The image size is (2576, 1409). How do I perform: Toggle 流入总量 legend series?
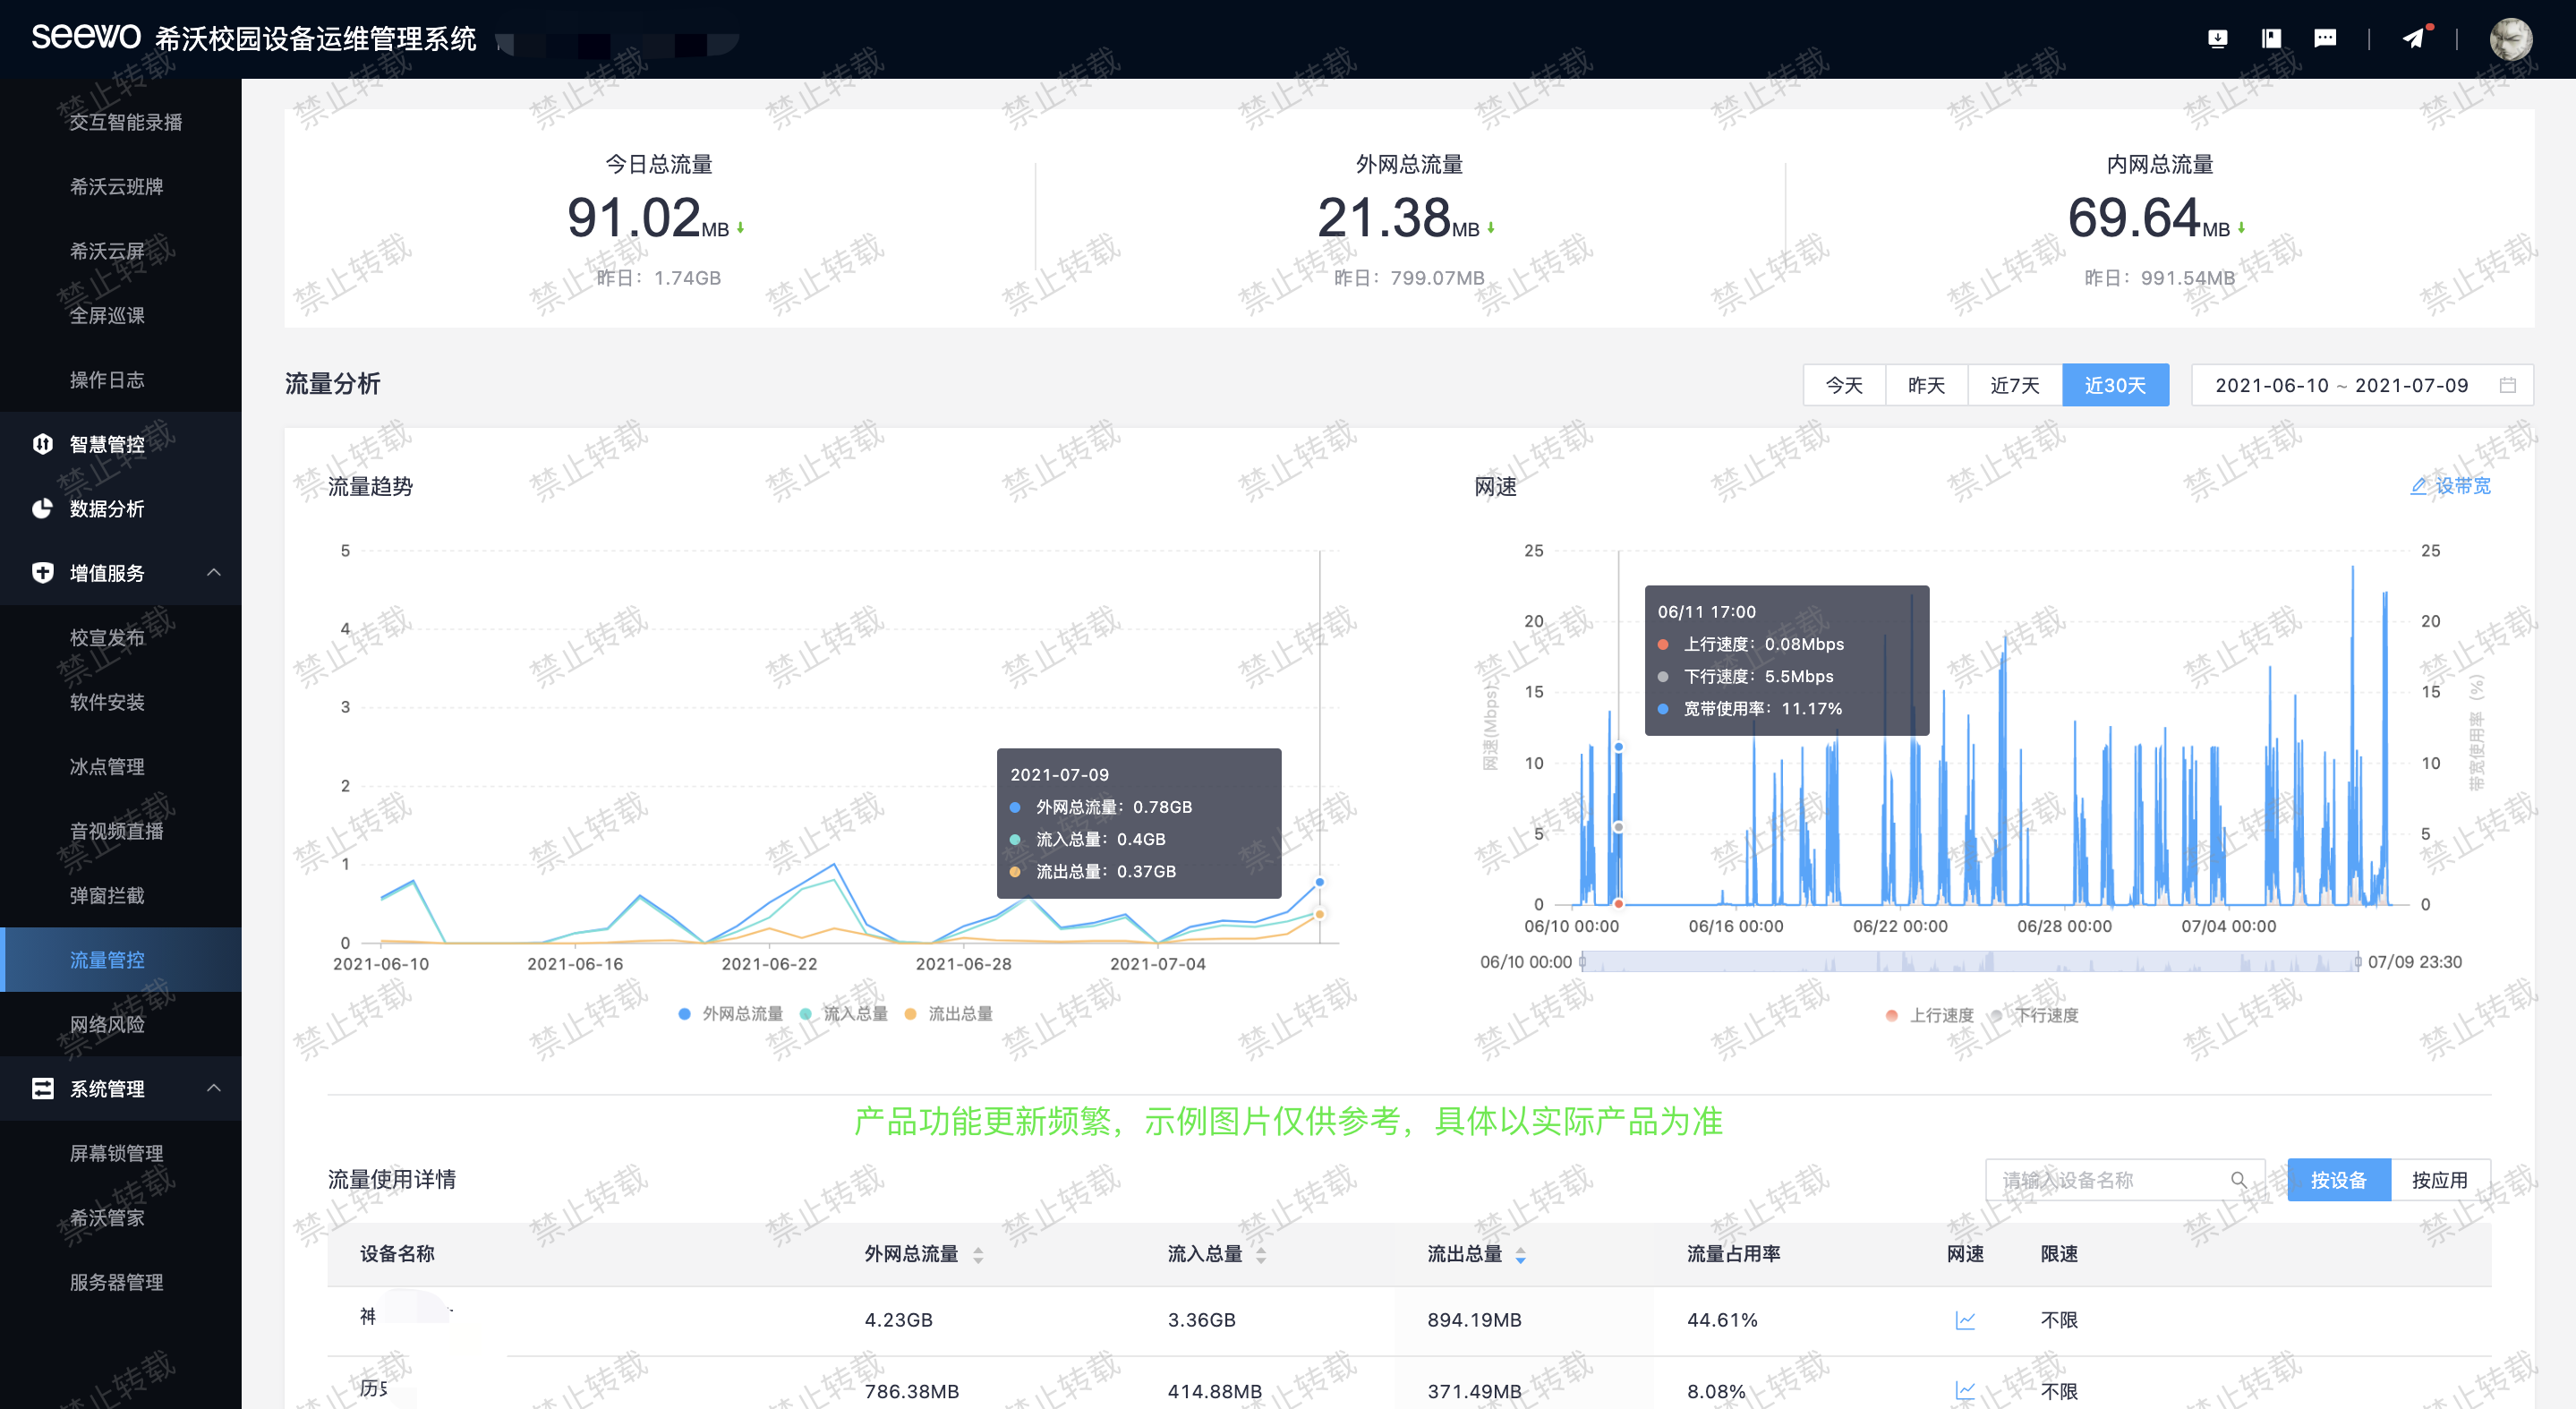(844, 1014)
